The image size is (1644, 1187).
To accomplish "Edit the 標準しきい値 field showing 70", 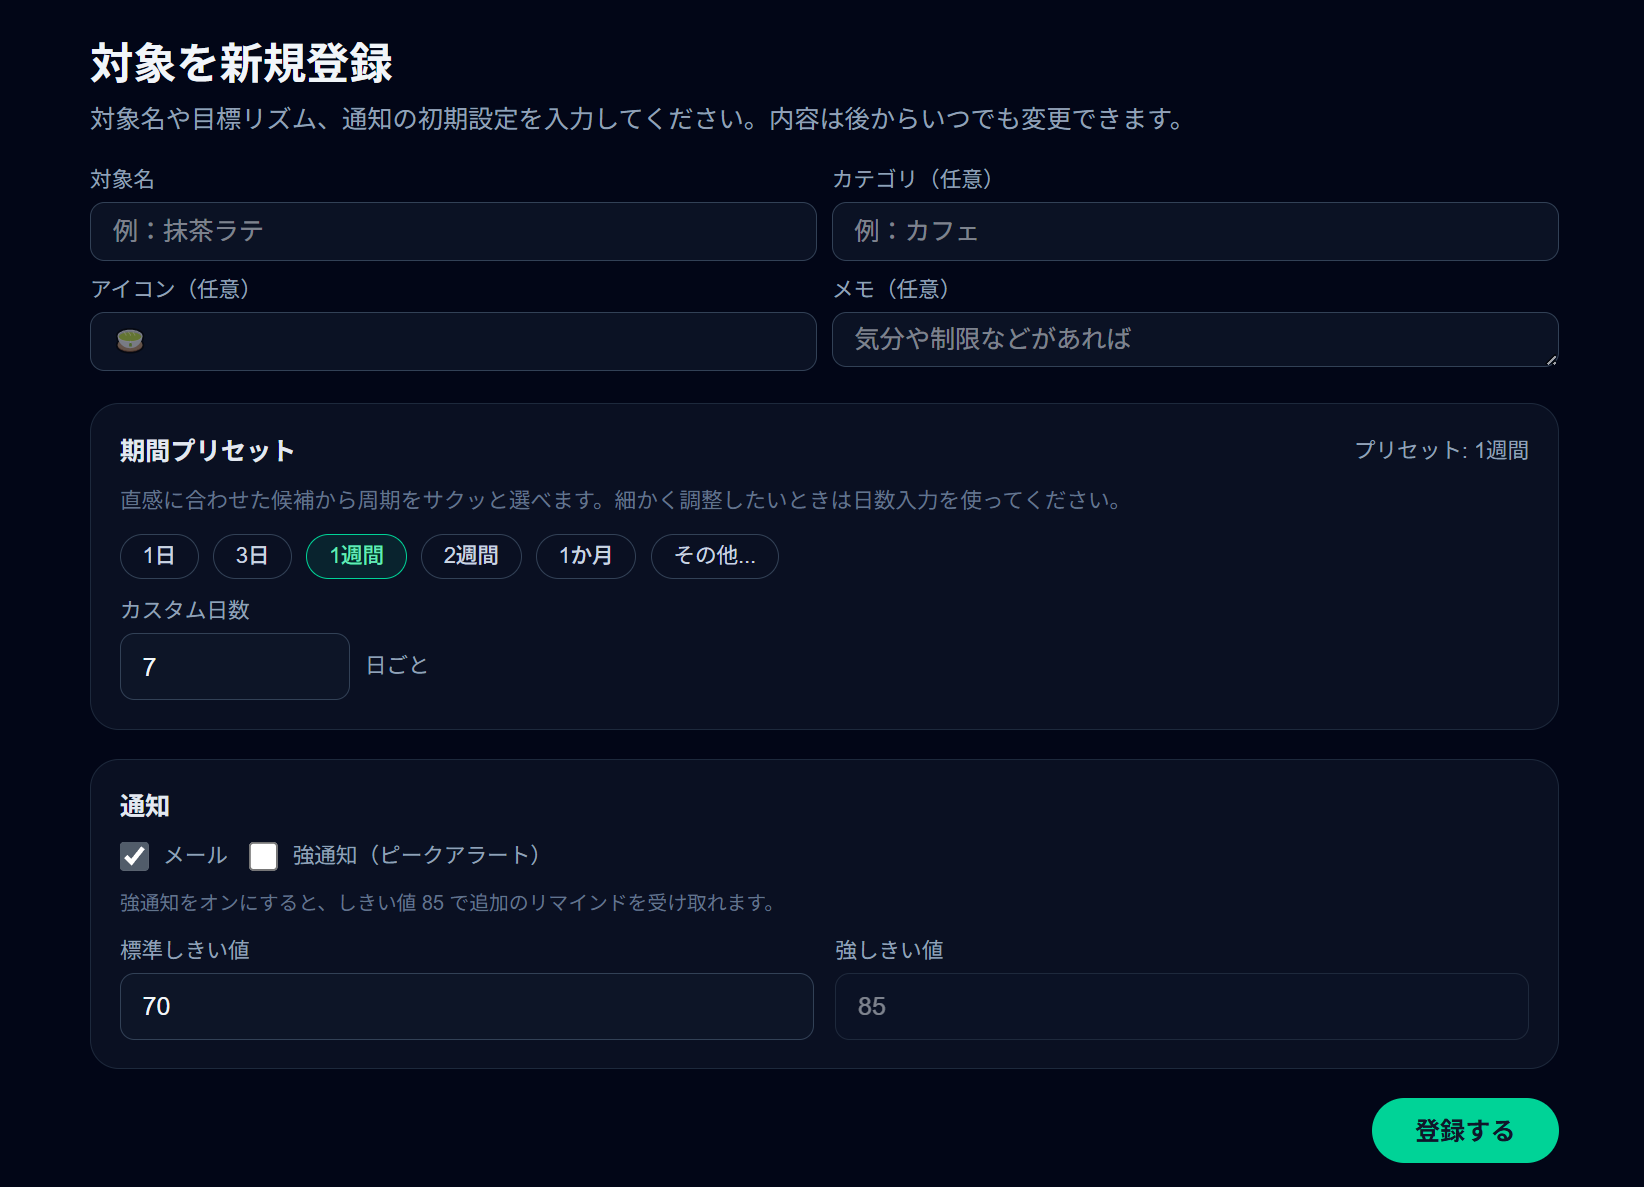I will click(466, 1007).
